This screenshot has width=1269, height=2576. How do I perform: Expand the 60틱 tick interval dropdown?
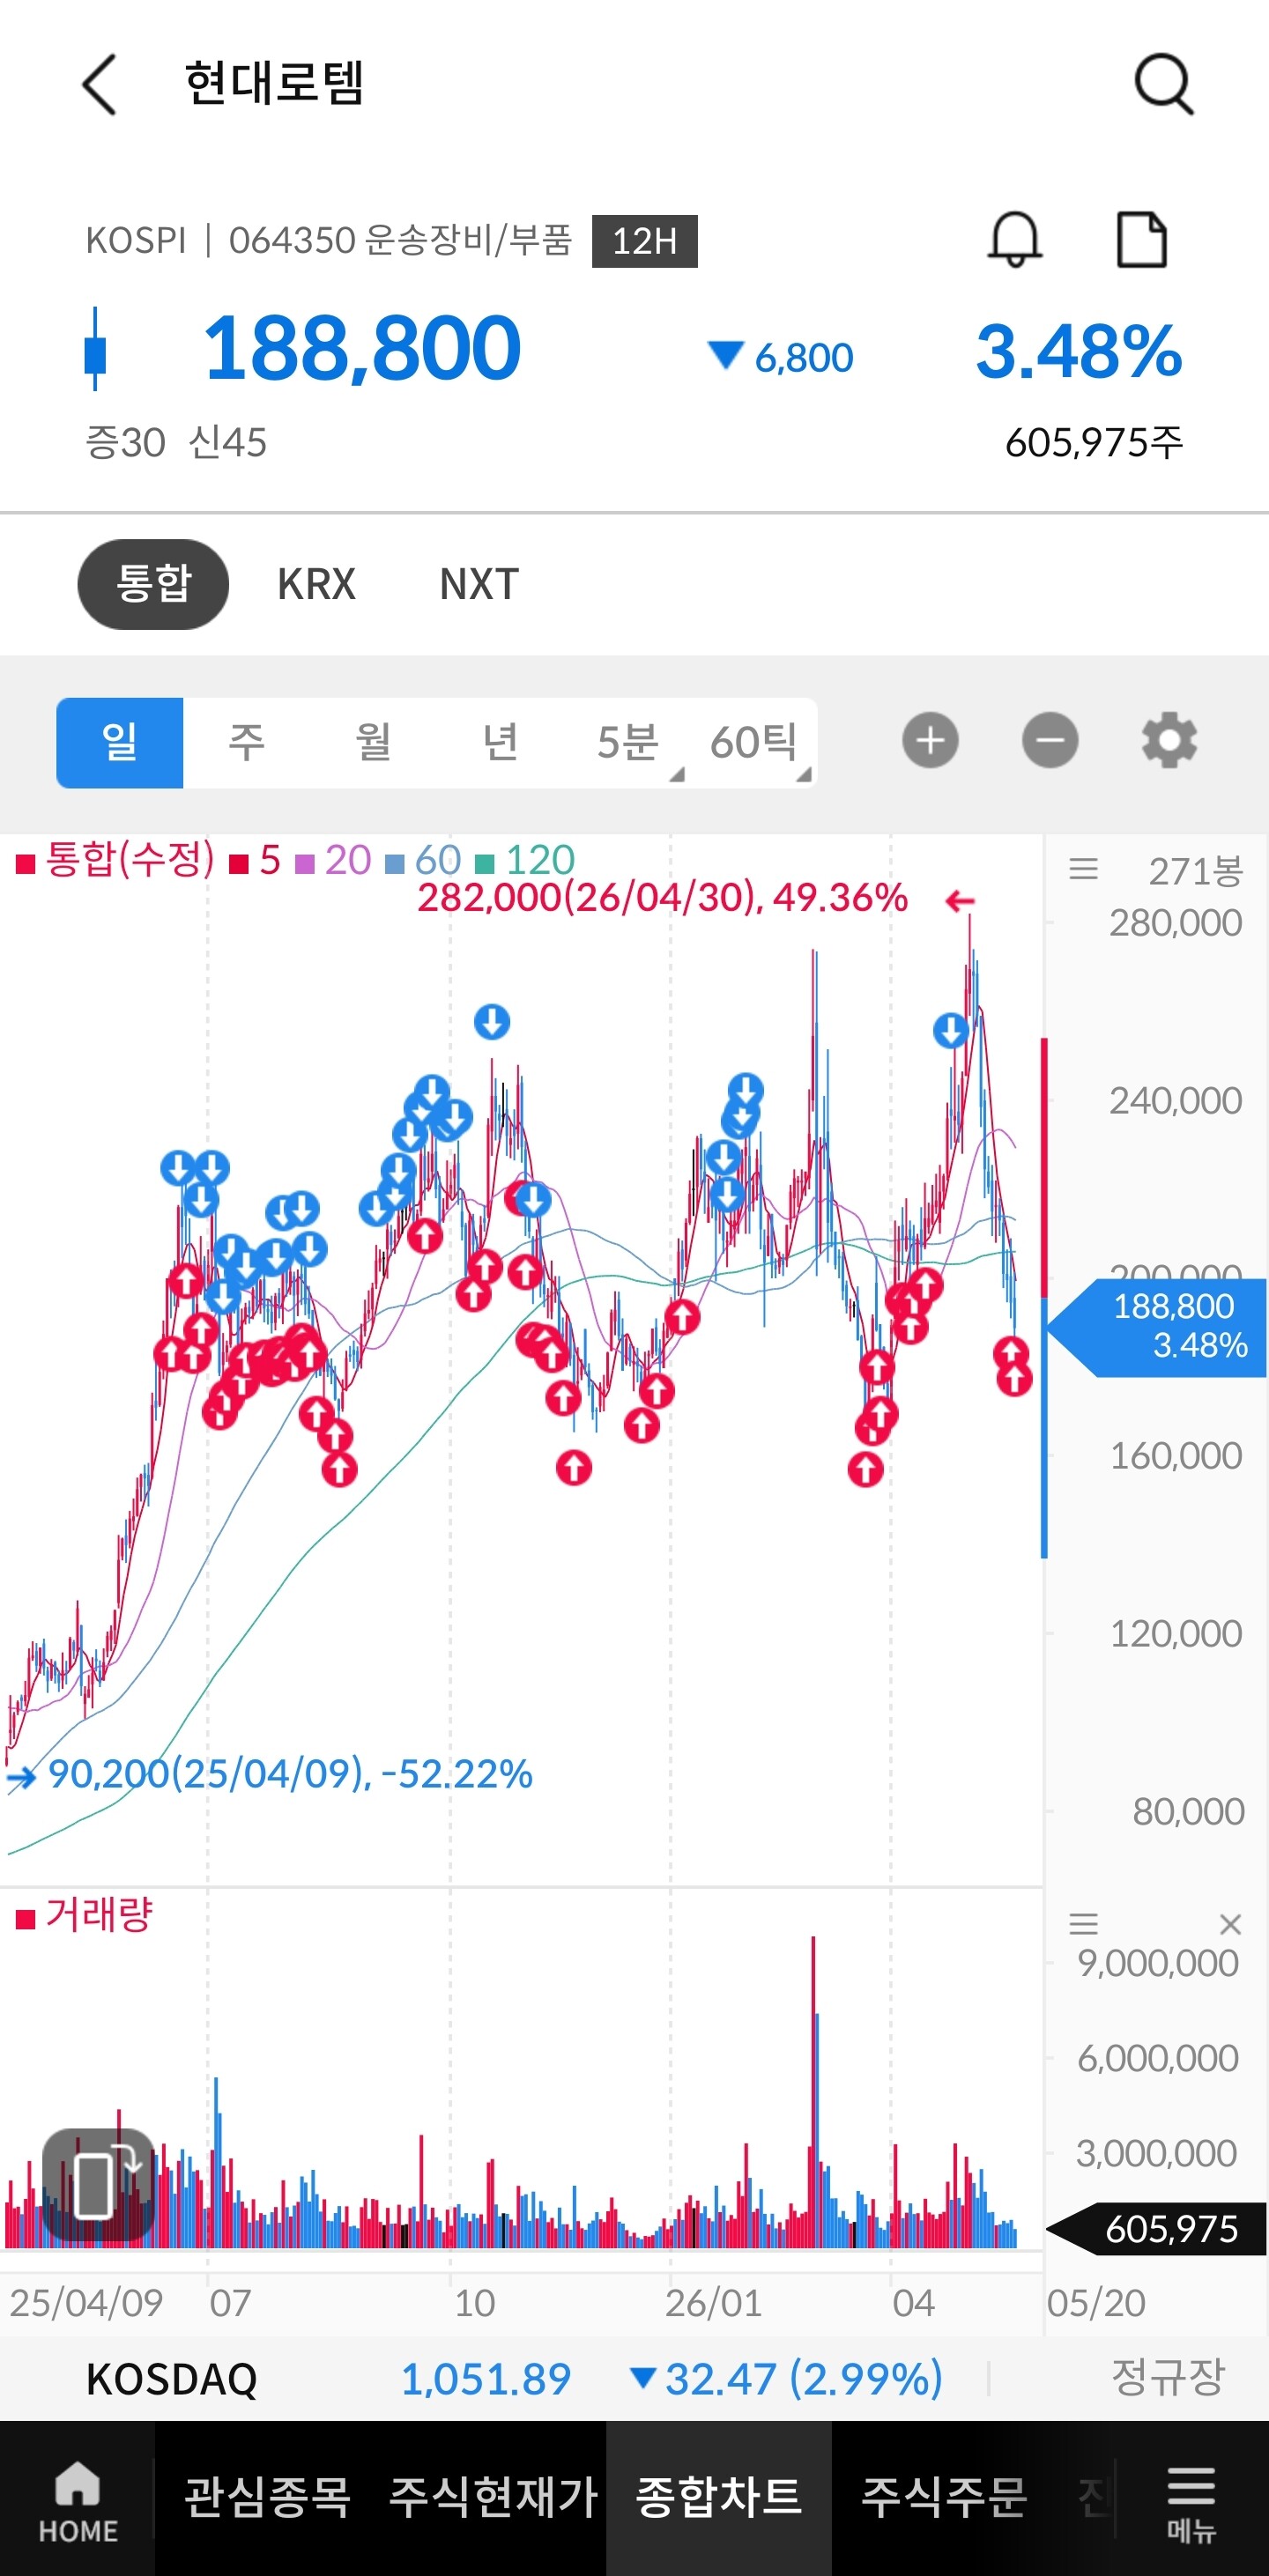(x=754, y=743)
